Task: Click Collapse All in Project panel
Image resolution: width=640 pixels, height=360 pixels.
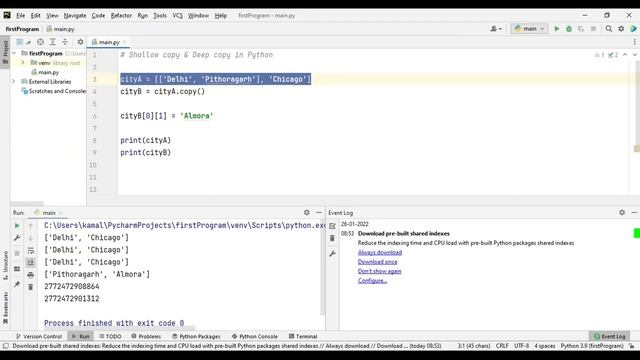Action: [x=65, y=42]
